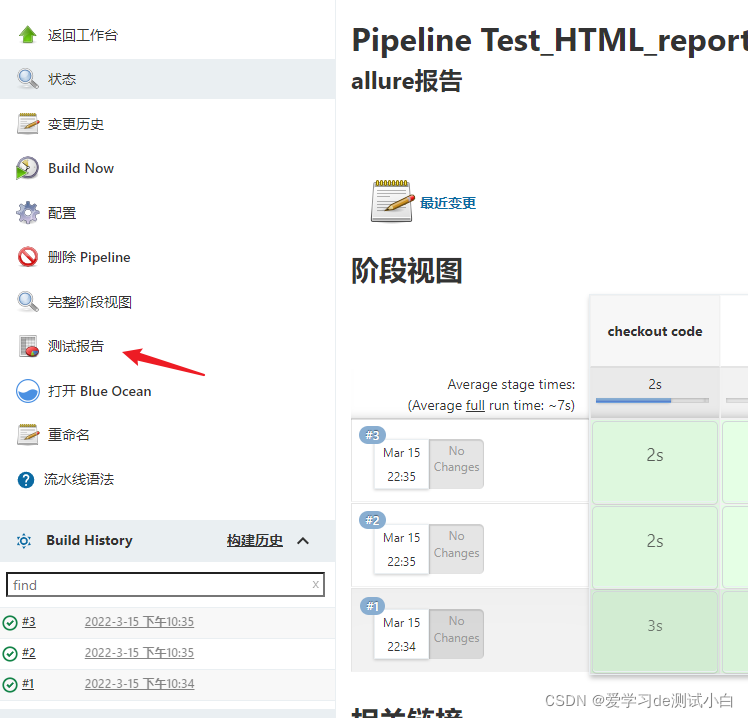Click checkout code stage cell for #3
Screen dimensions: 748x718
click(x=654, y=455)
